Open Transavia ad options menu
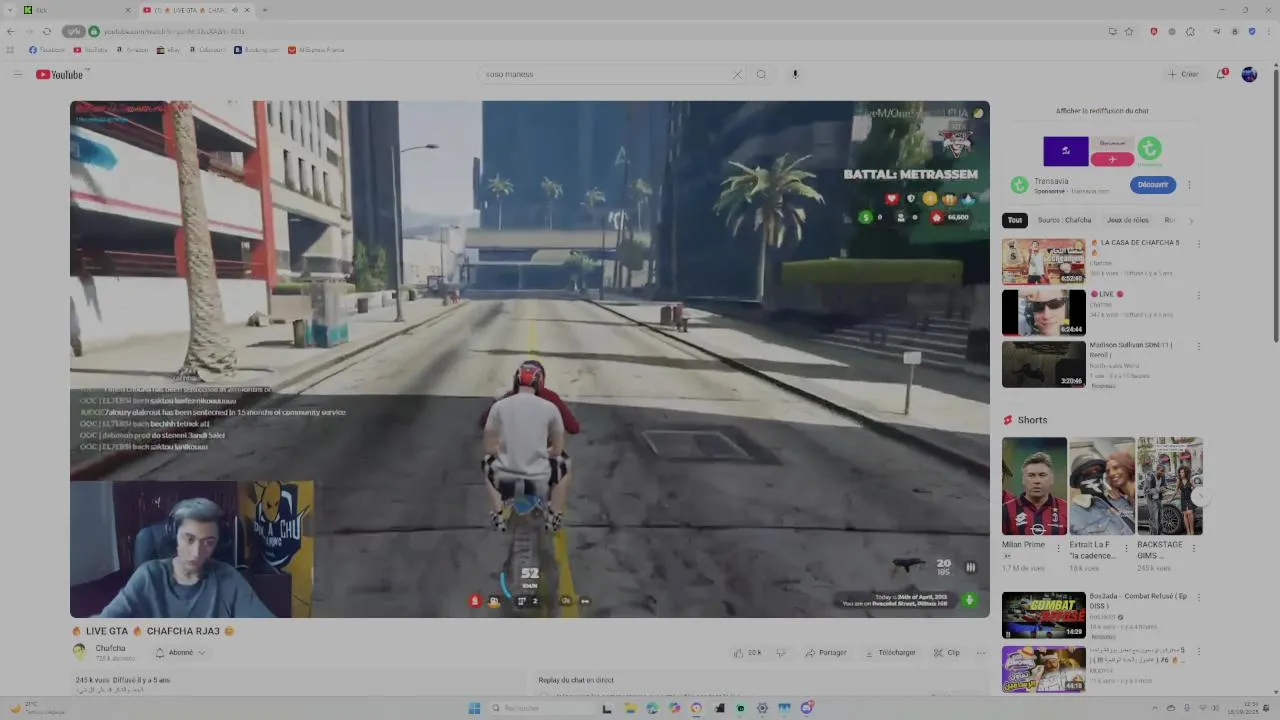 click(1189, 185)
